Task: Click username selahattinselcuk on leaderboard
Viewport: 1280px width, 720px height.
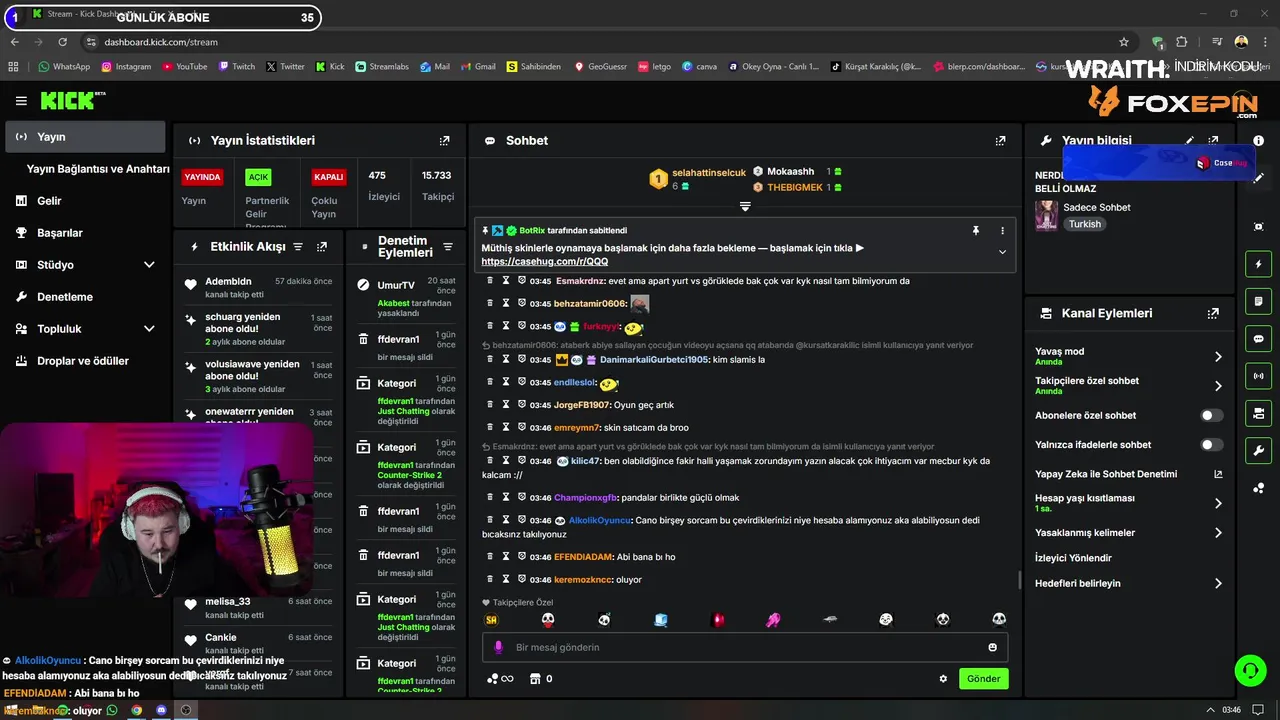Action: coord(709,173)
